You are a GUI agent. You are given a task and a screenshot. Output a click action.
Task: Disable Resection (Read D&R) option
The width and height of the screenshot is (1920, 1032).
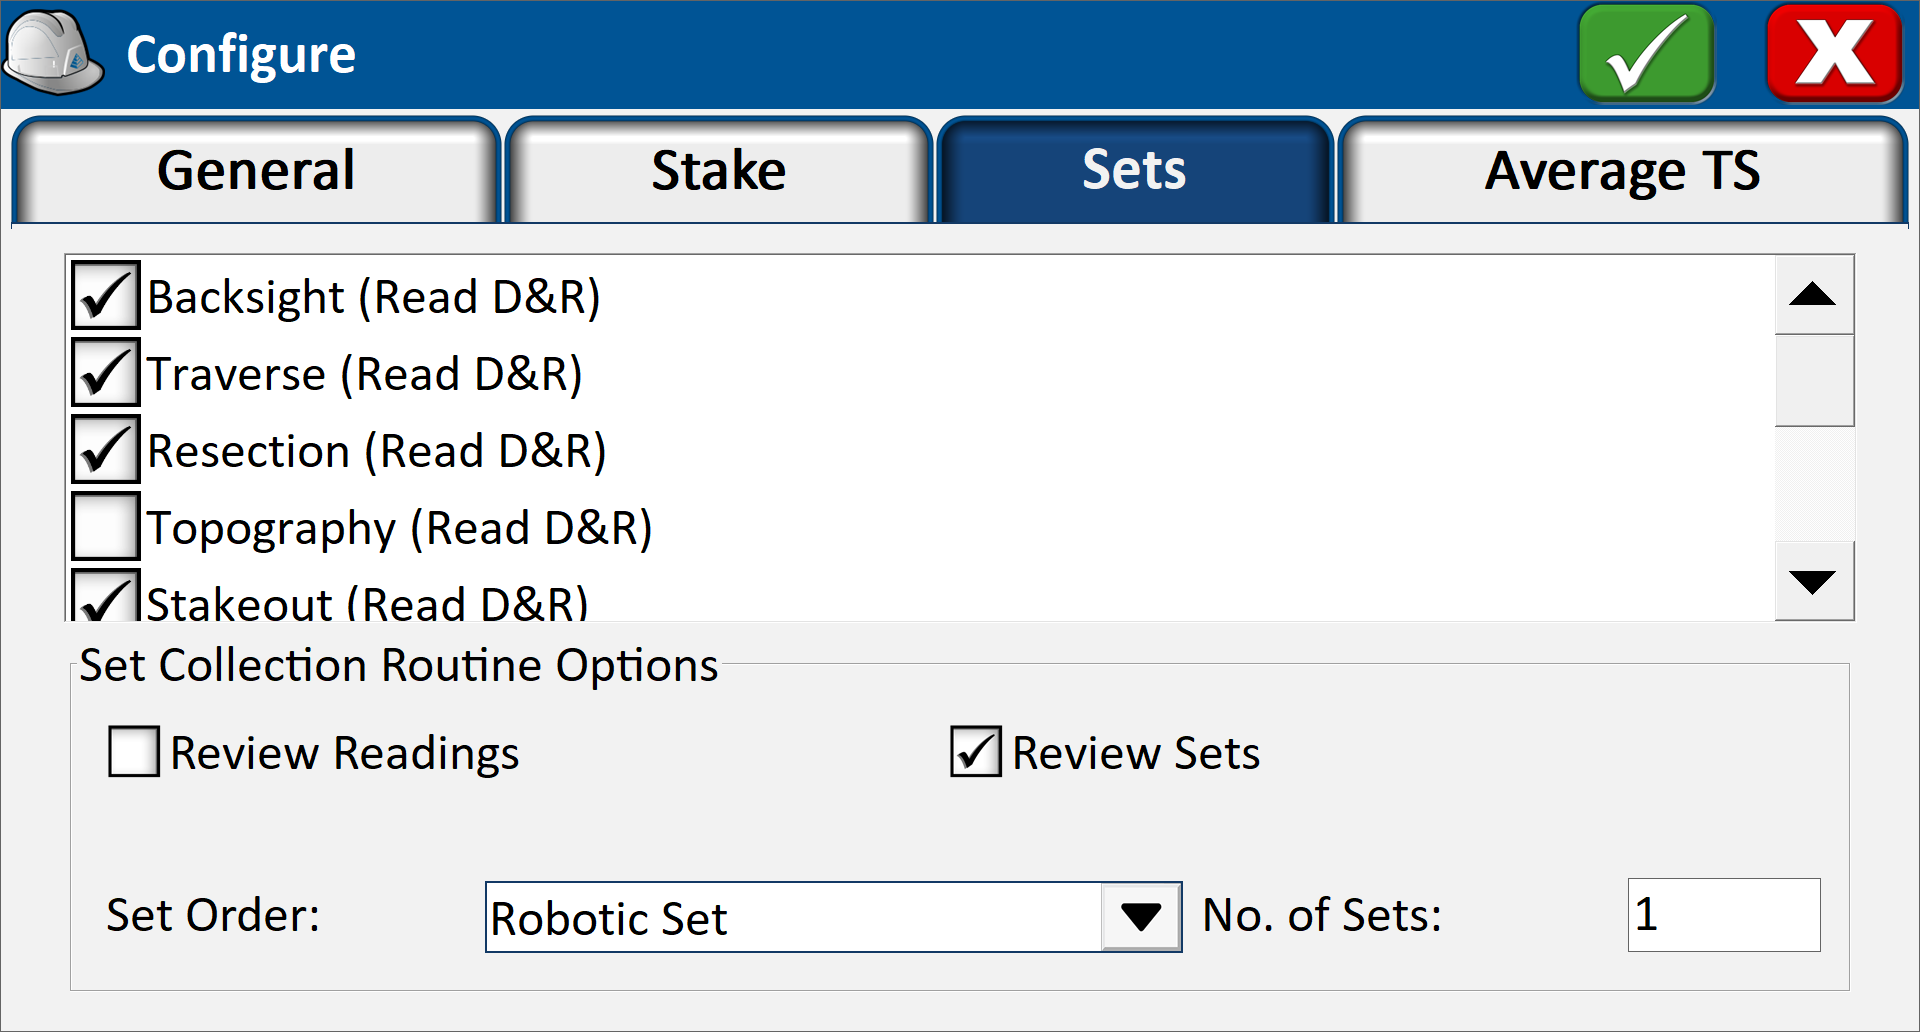coord(105,449)
